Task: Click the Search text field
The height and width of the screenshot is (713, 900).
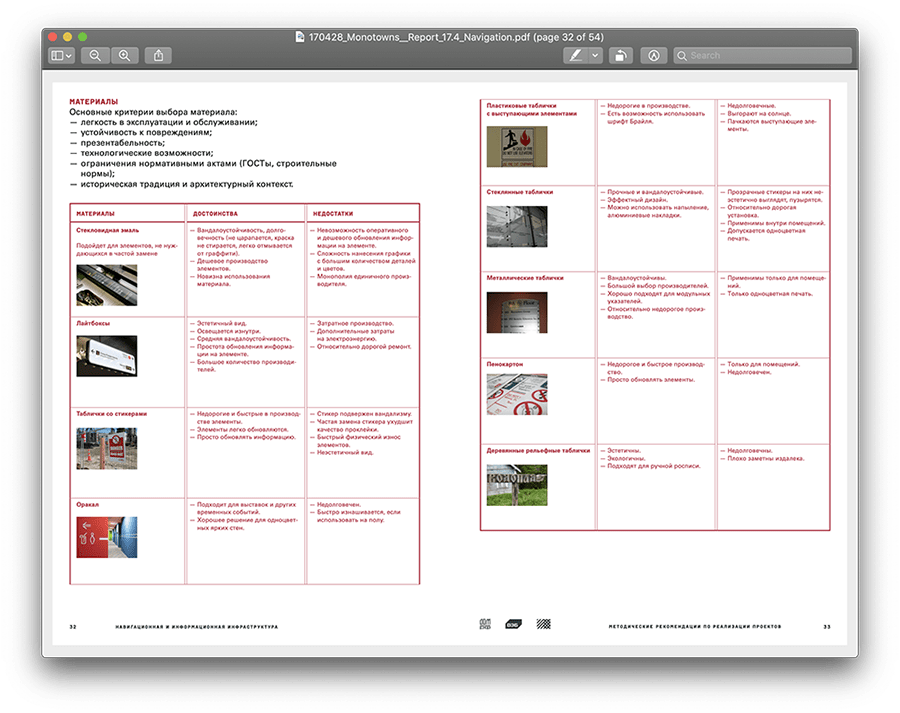Action: tap(765, 56)
